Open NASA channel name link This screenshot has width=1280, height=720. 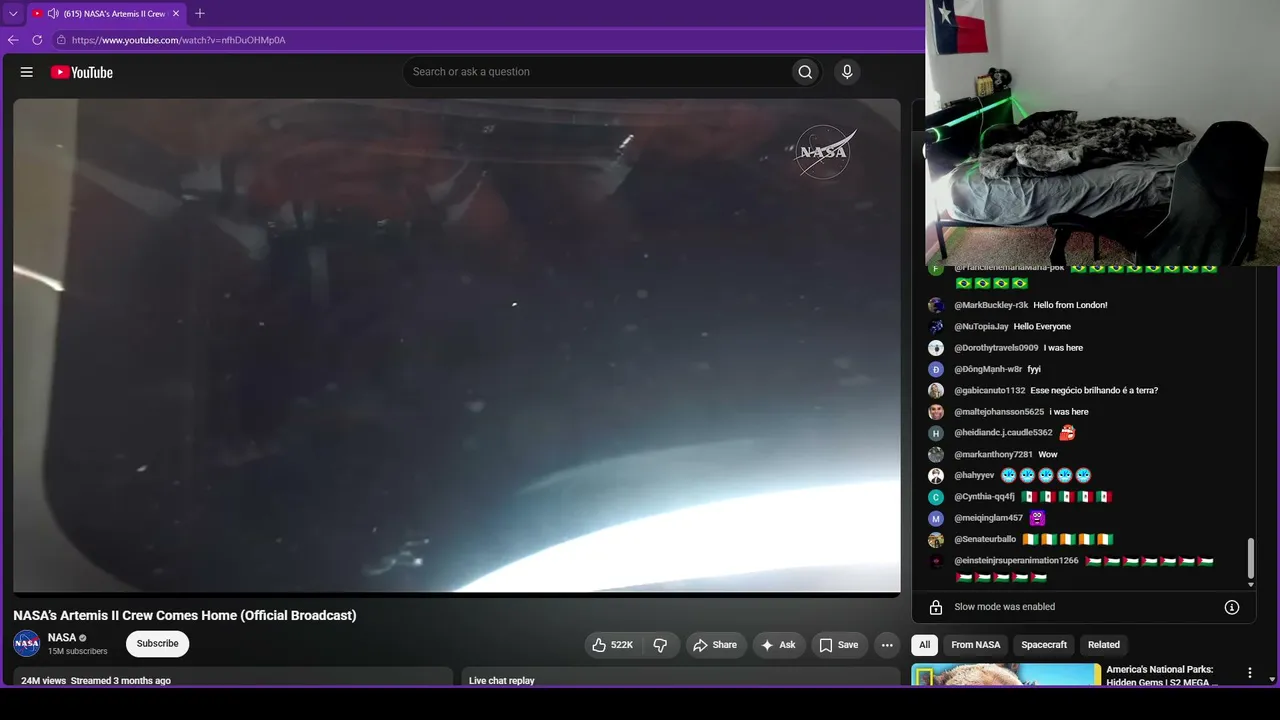point(62,638)
